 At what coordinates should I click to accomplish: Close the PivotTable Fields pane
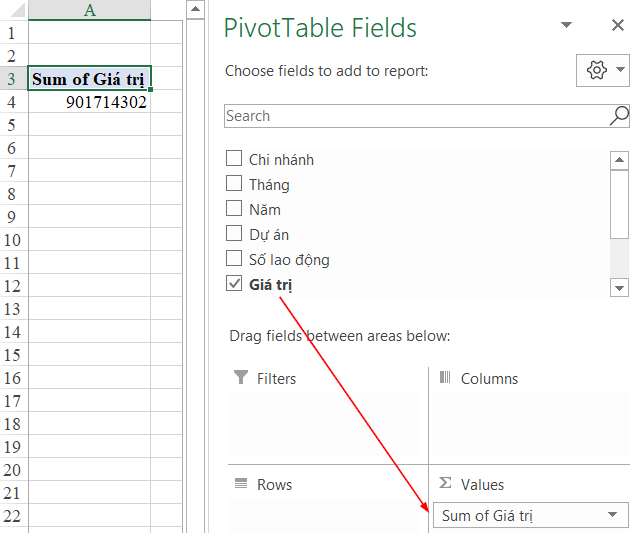(618, 25)
